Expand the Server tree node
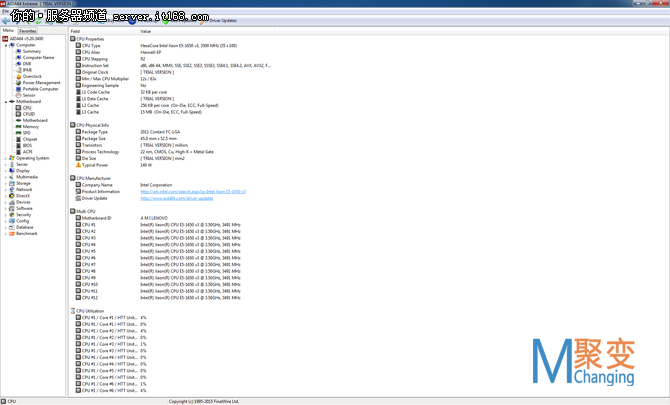This screenshot has height=405, width=670. [x=6, y=164]
